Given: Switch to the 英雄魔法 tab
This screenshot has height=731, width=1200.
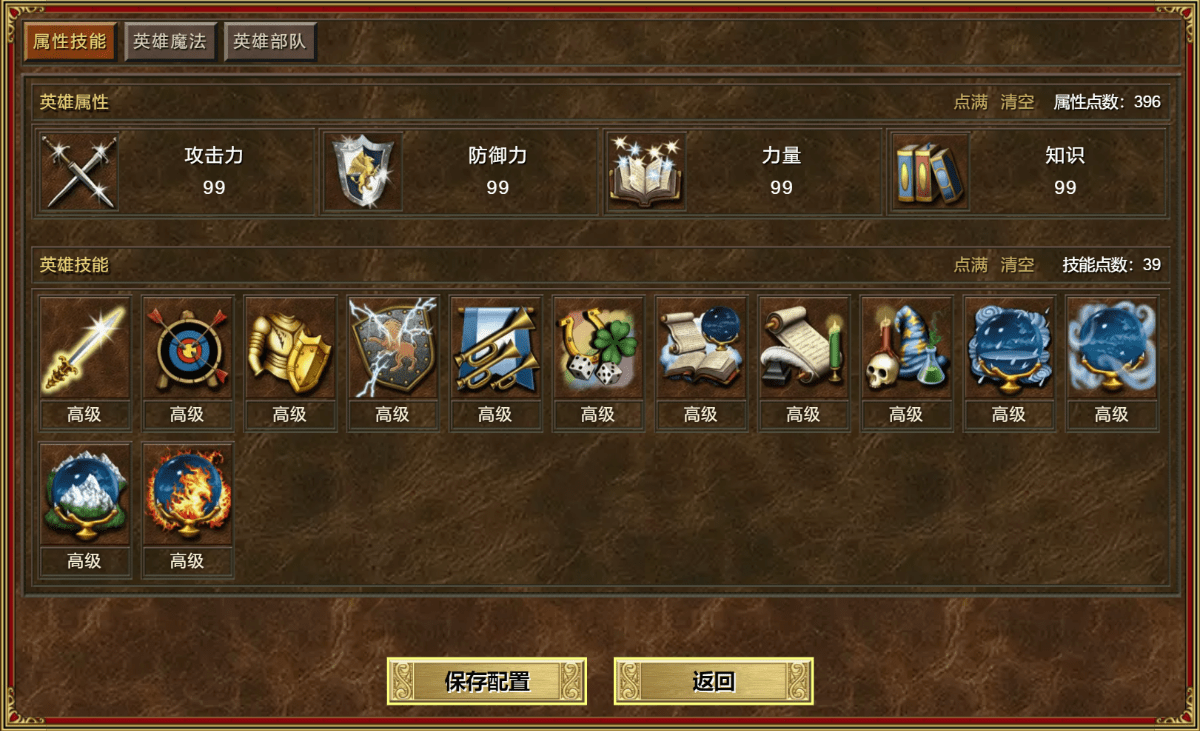Looking at the screenshot, I should [170, 42].
